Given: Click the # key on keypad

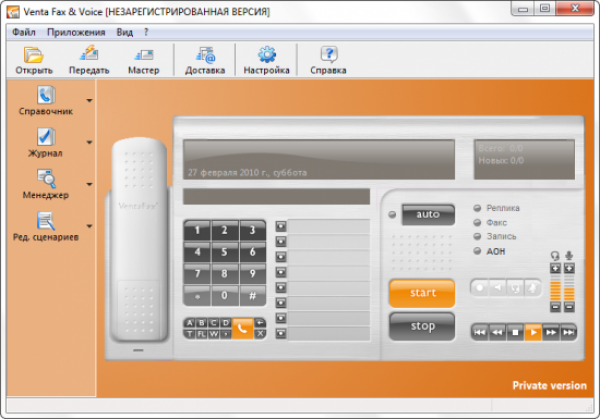Looking at the screenshot, I should tap(253, 295).
